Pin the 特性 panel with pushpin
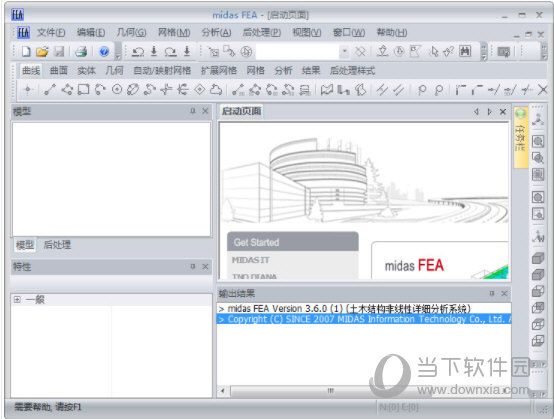The image size is (554, 419). coord(193,266)
